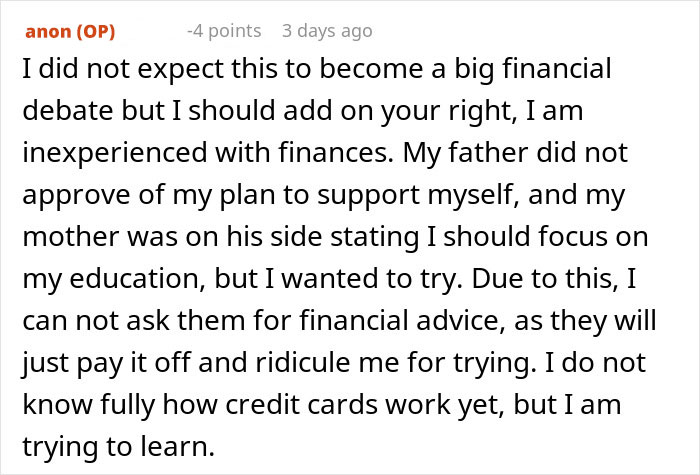Open the anon (OP) user profile

[70, 31]
